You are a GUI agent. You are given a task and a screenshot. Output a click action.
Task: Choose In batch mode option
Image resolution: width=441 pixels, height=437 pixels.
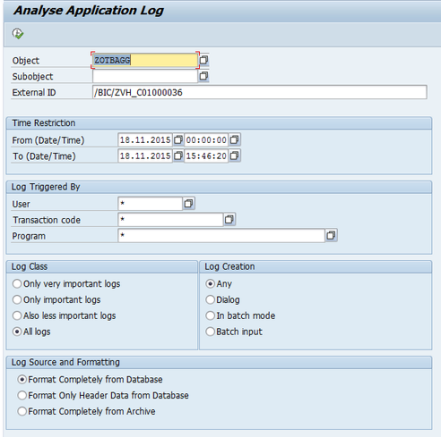210,316
